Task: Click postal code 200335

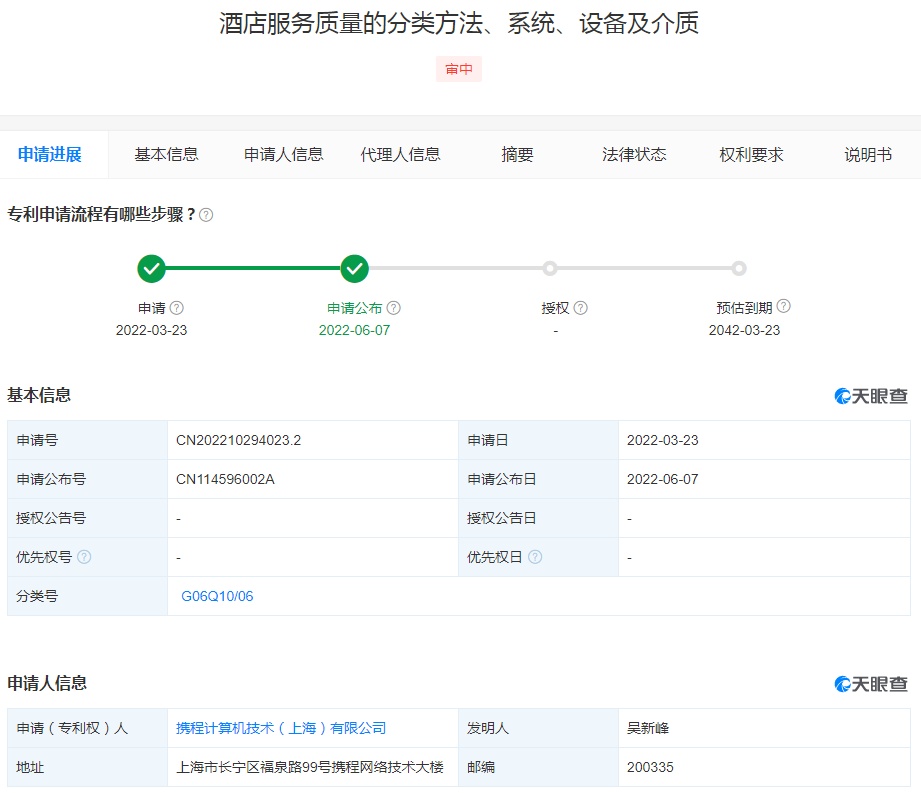Action: tap(650, 767)
